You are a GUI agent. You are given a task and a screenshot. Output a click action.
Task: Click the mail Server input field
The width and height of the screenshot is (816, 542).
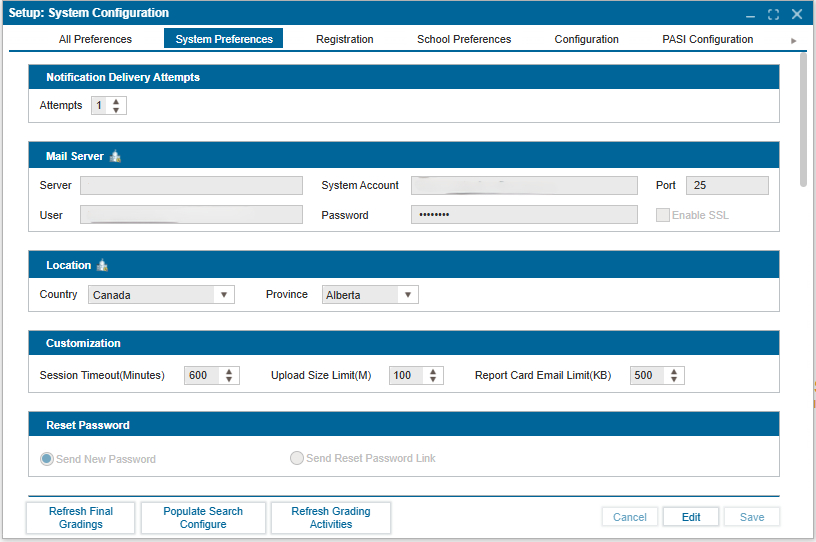[x=191, y=186]
